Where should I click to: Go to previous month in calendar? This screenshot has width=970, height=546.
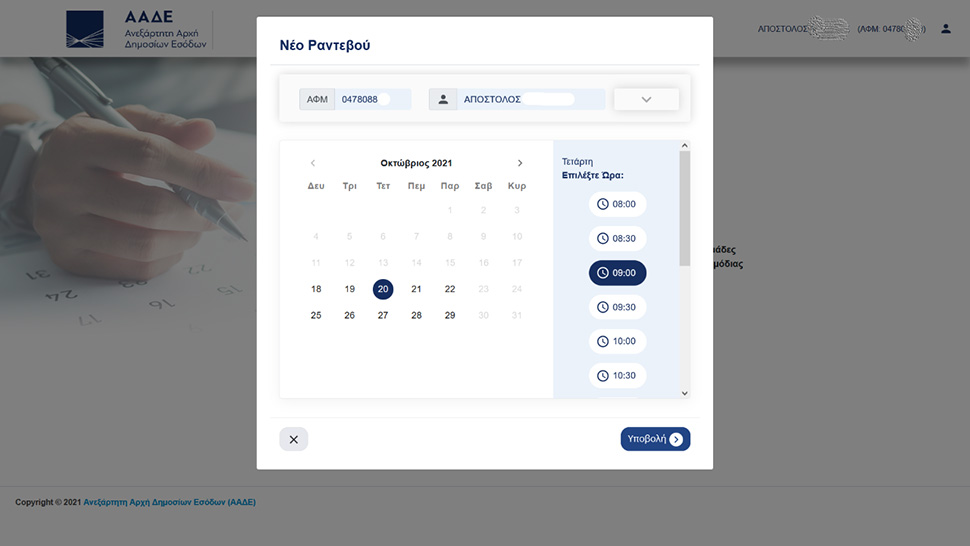pos(313,163)
